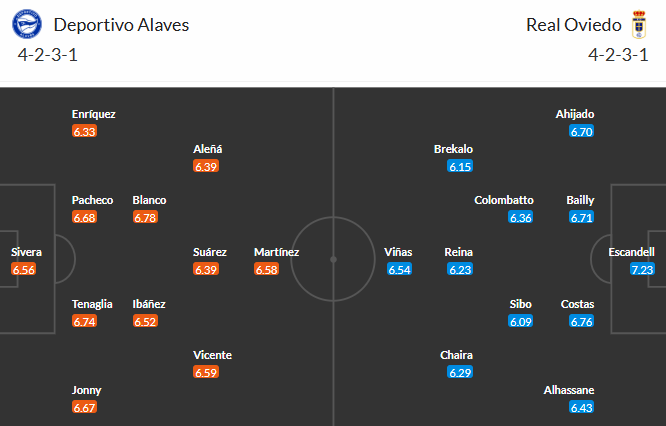Click Sibo's 6.09 rating badge
The height and width of the screenshot is (426, 666).
click(x=521, y=322)
